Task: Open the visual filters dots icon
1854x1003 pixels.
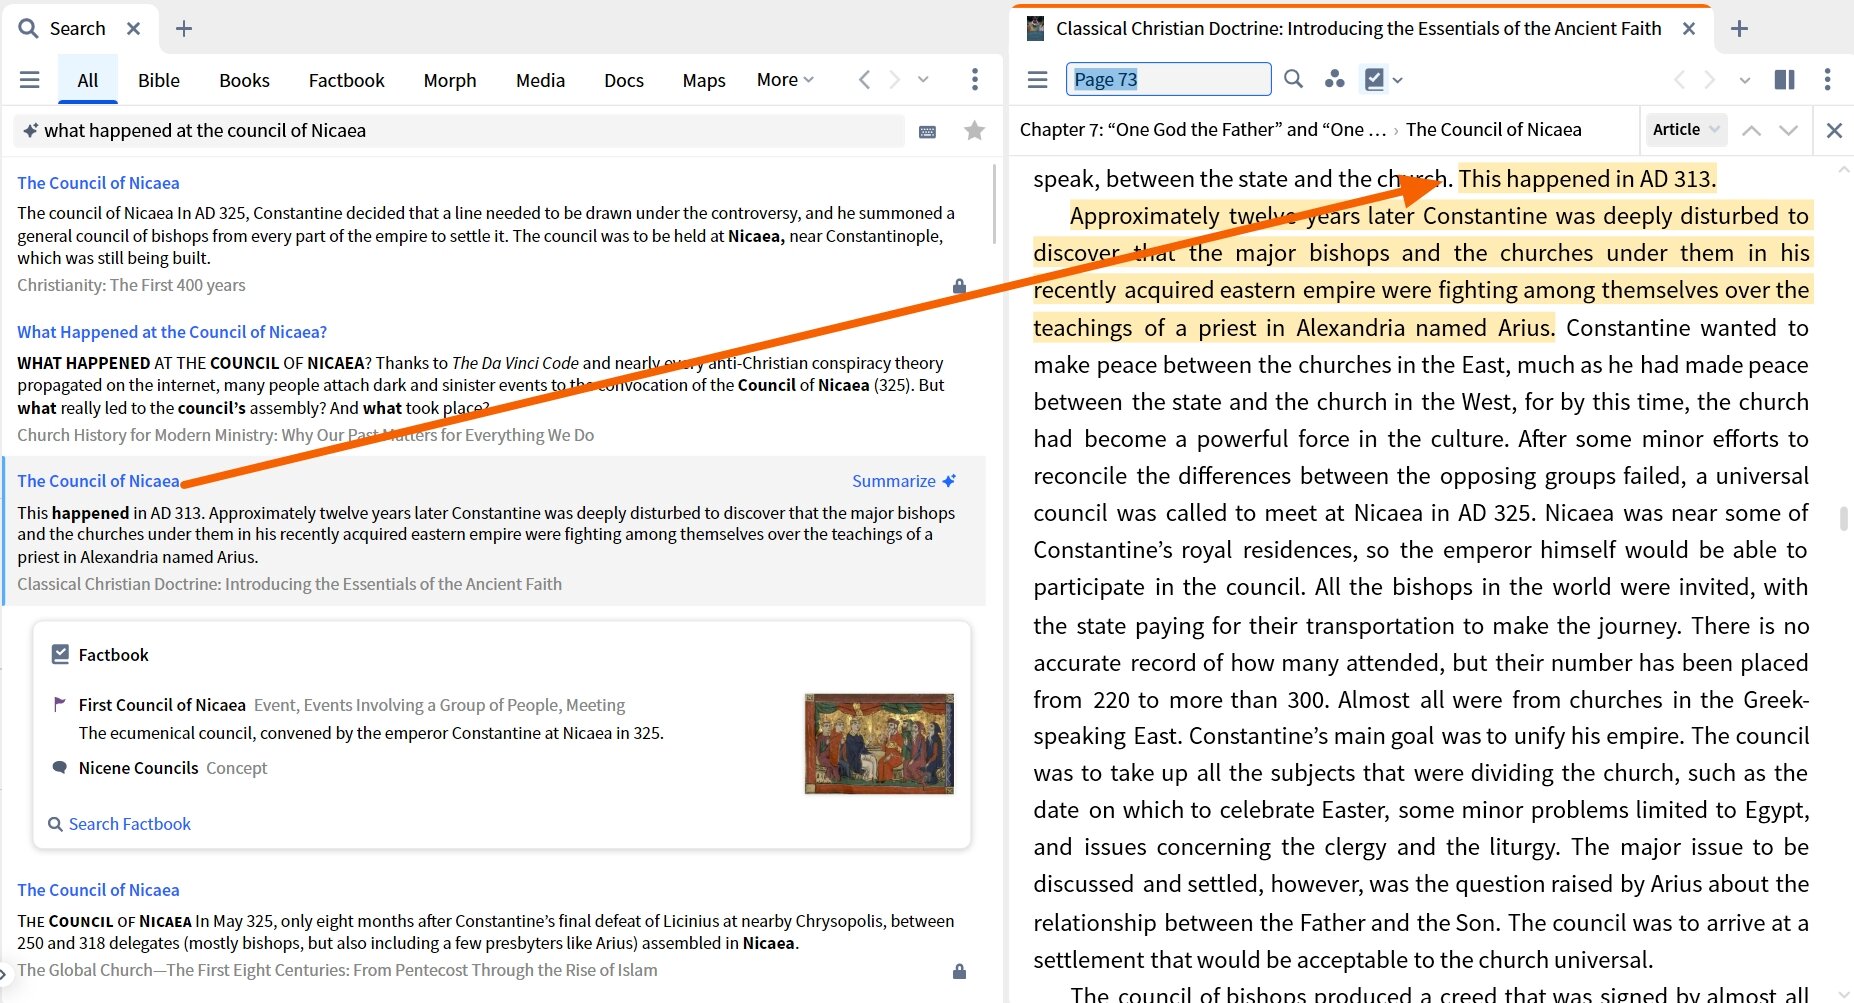Action: click(x=1334, y=79)
